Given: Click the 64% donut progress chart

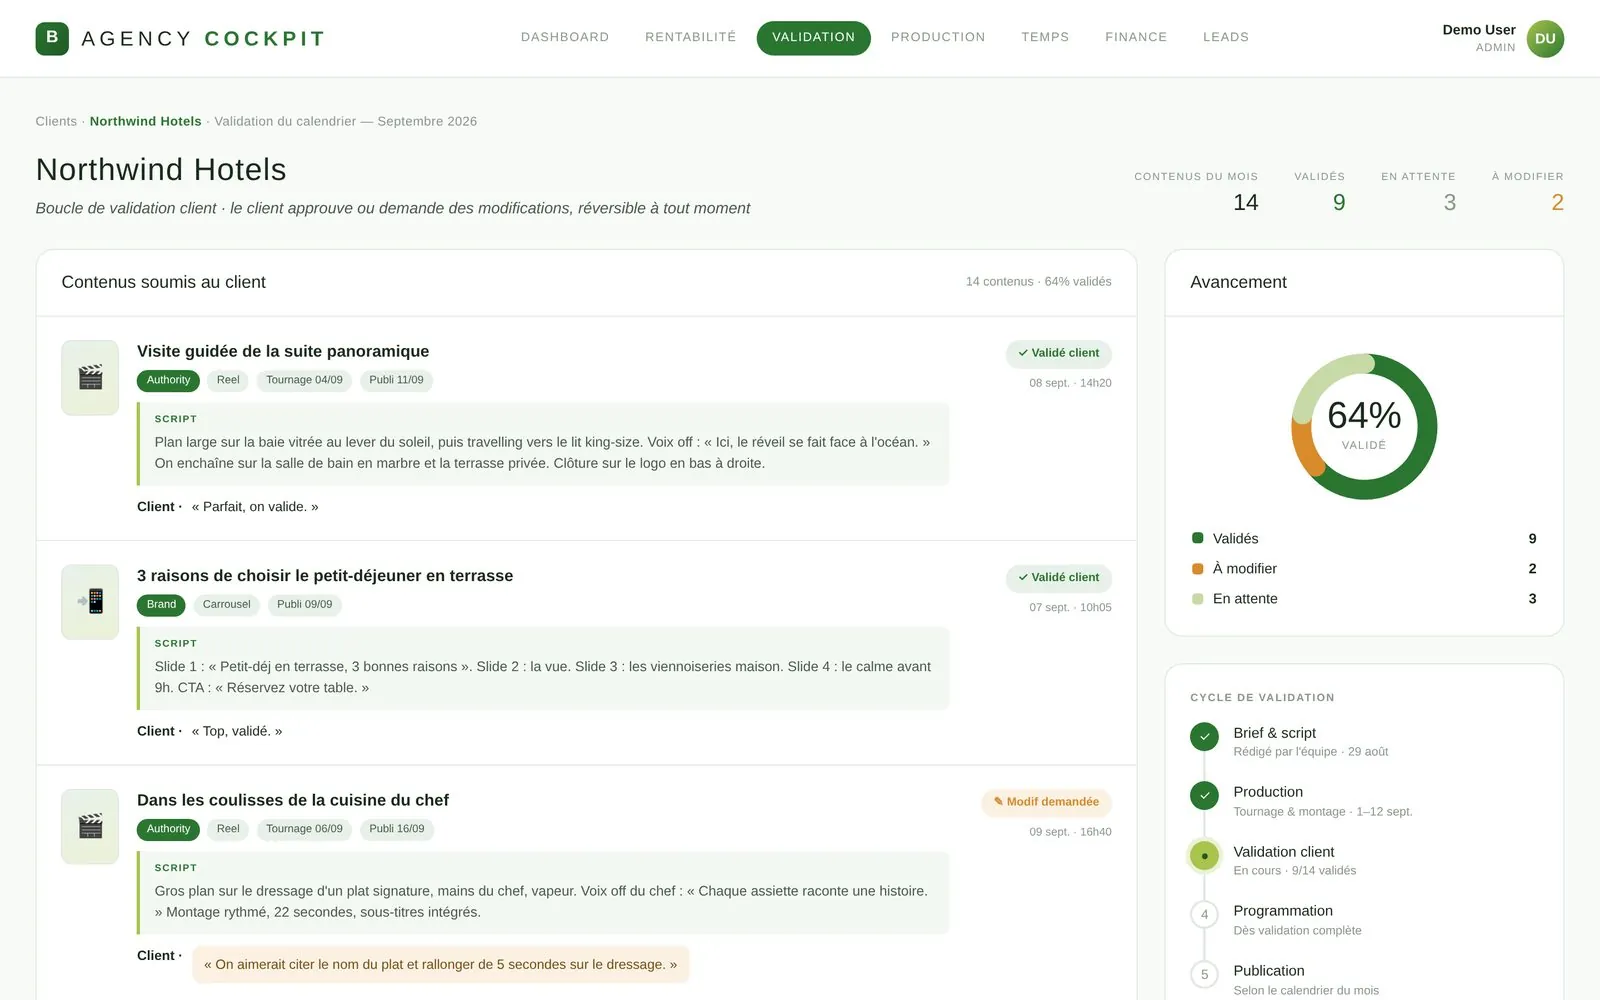Looking at the screenshot, I should [x=1364, y=427].
